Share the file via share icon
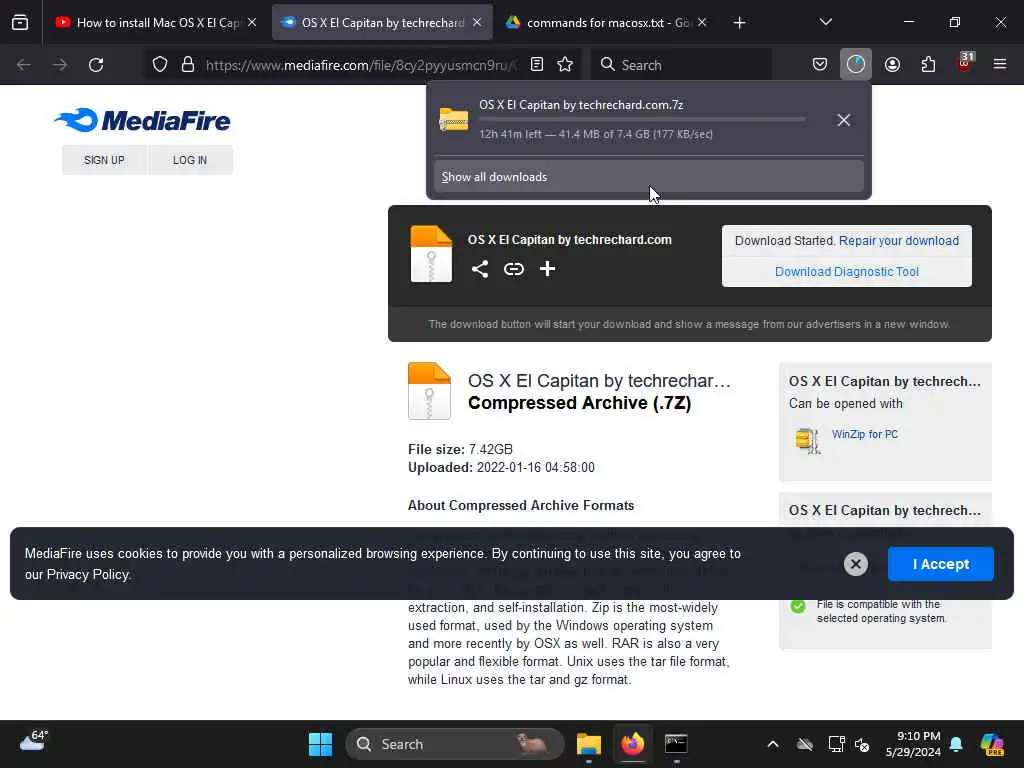This screenshot has height=768, width=1024. (x=480, y=268)
